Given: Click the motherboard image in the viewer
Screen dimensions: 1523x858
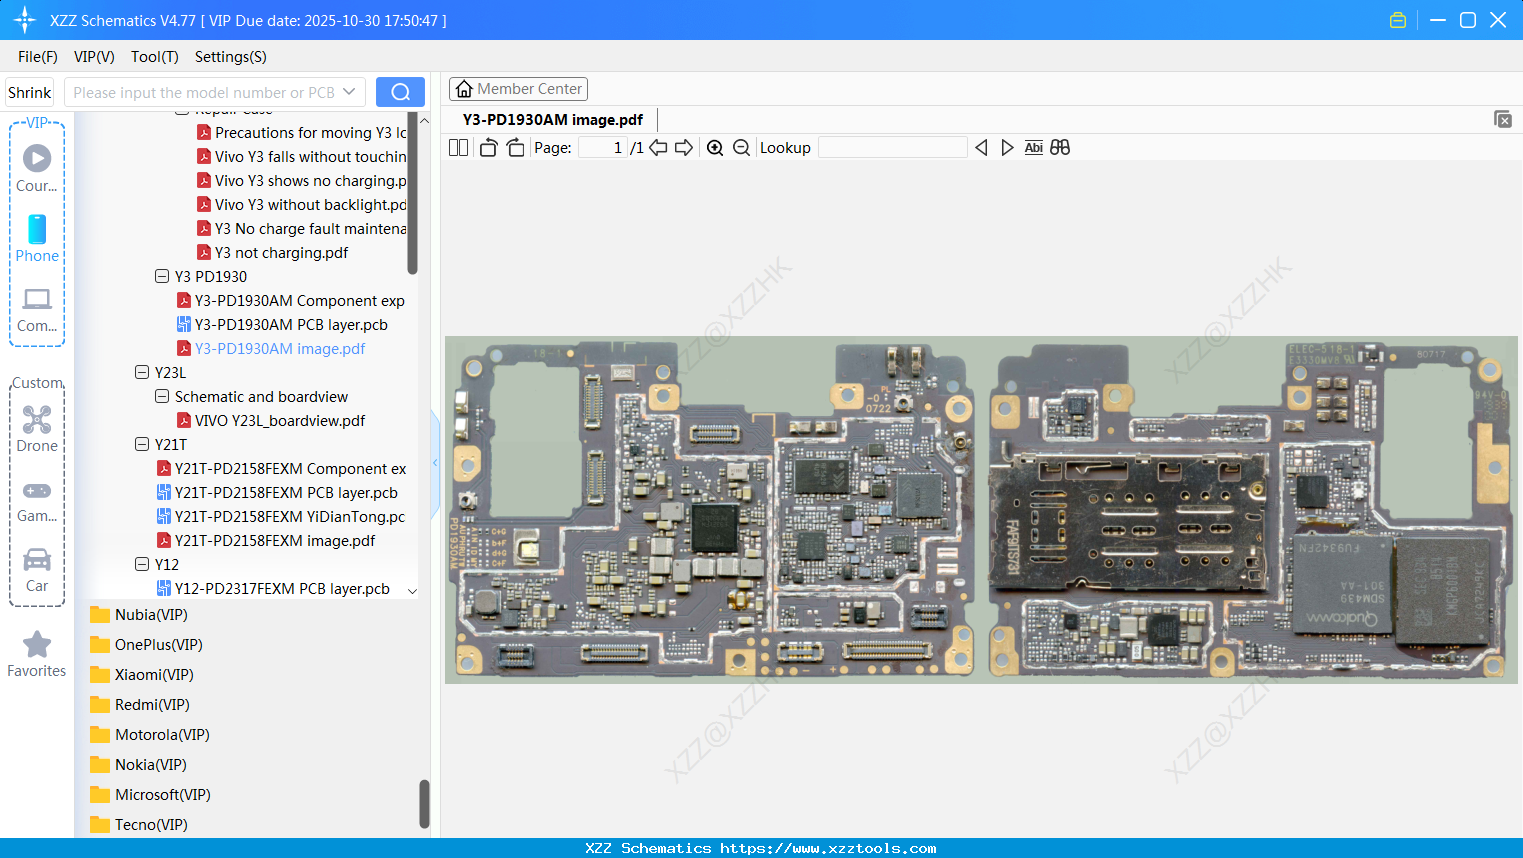Looking at the screenshot, I should click(x=981, y=510).
